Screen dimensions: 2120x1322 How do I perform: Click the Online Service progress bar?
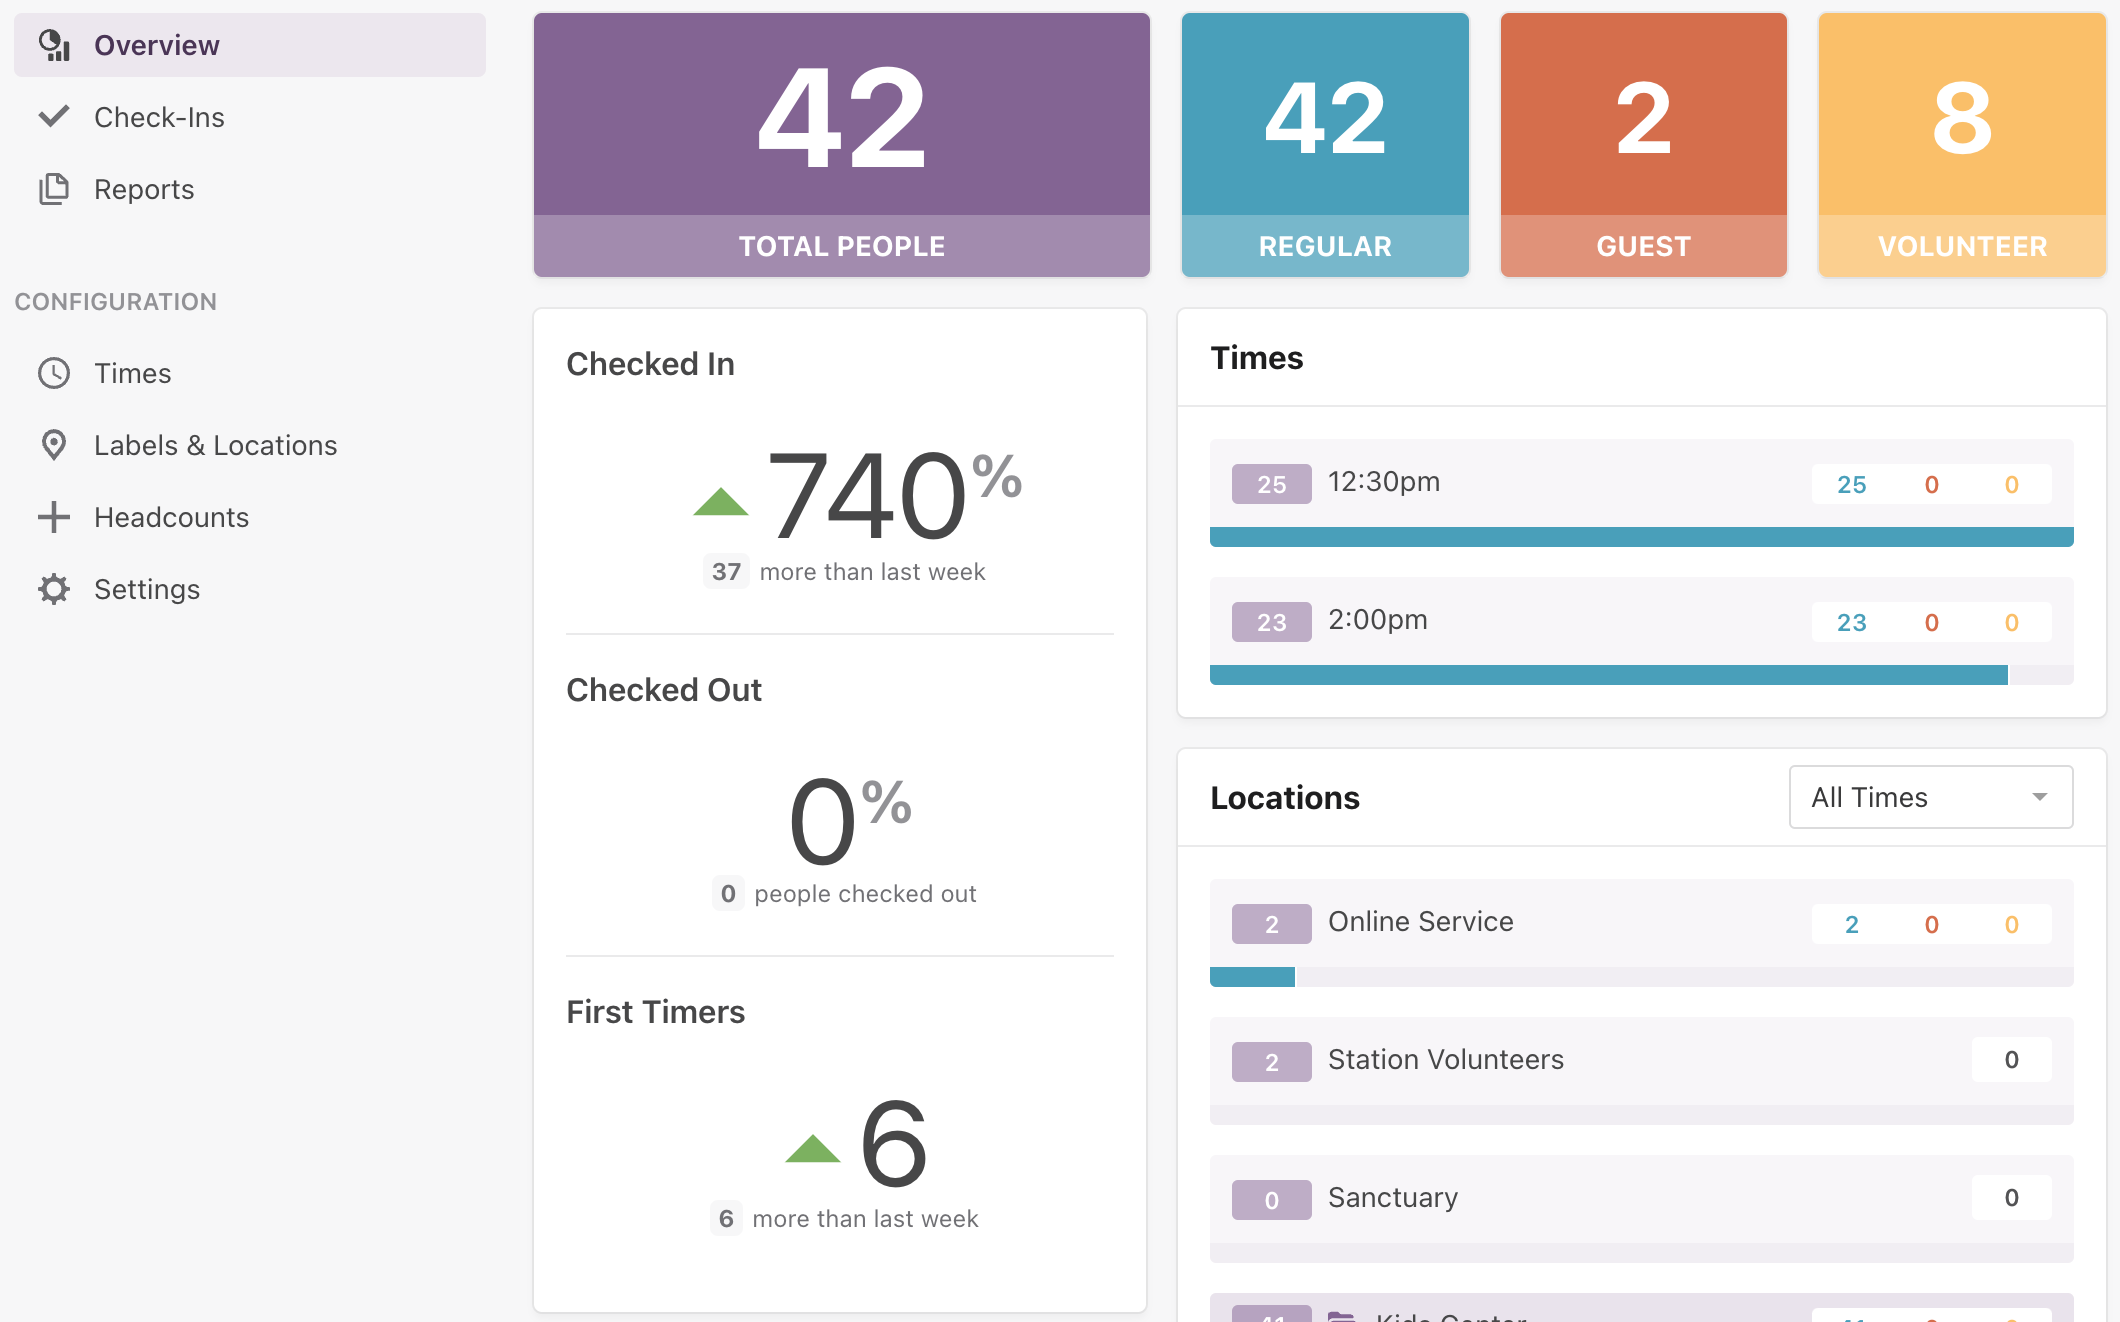[x=1642, y=977]
